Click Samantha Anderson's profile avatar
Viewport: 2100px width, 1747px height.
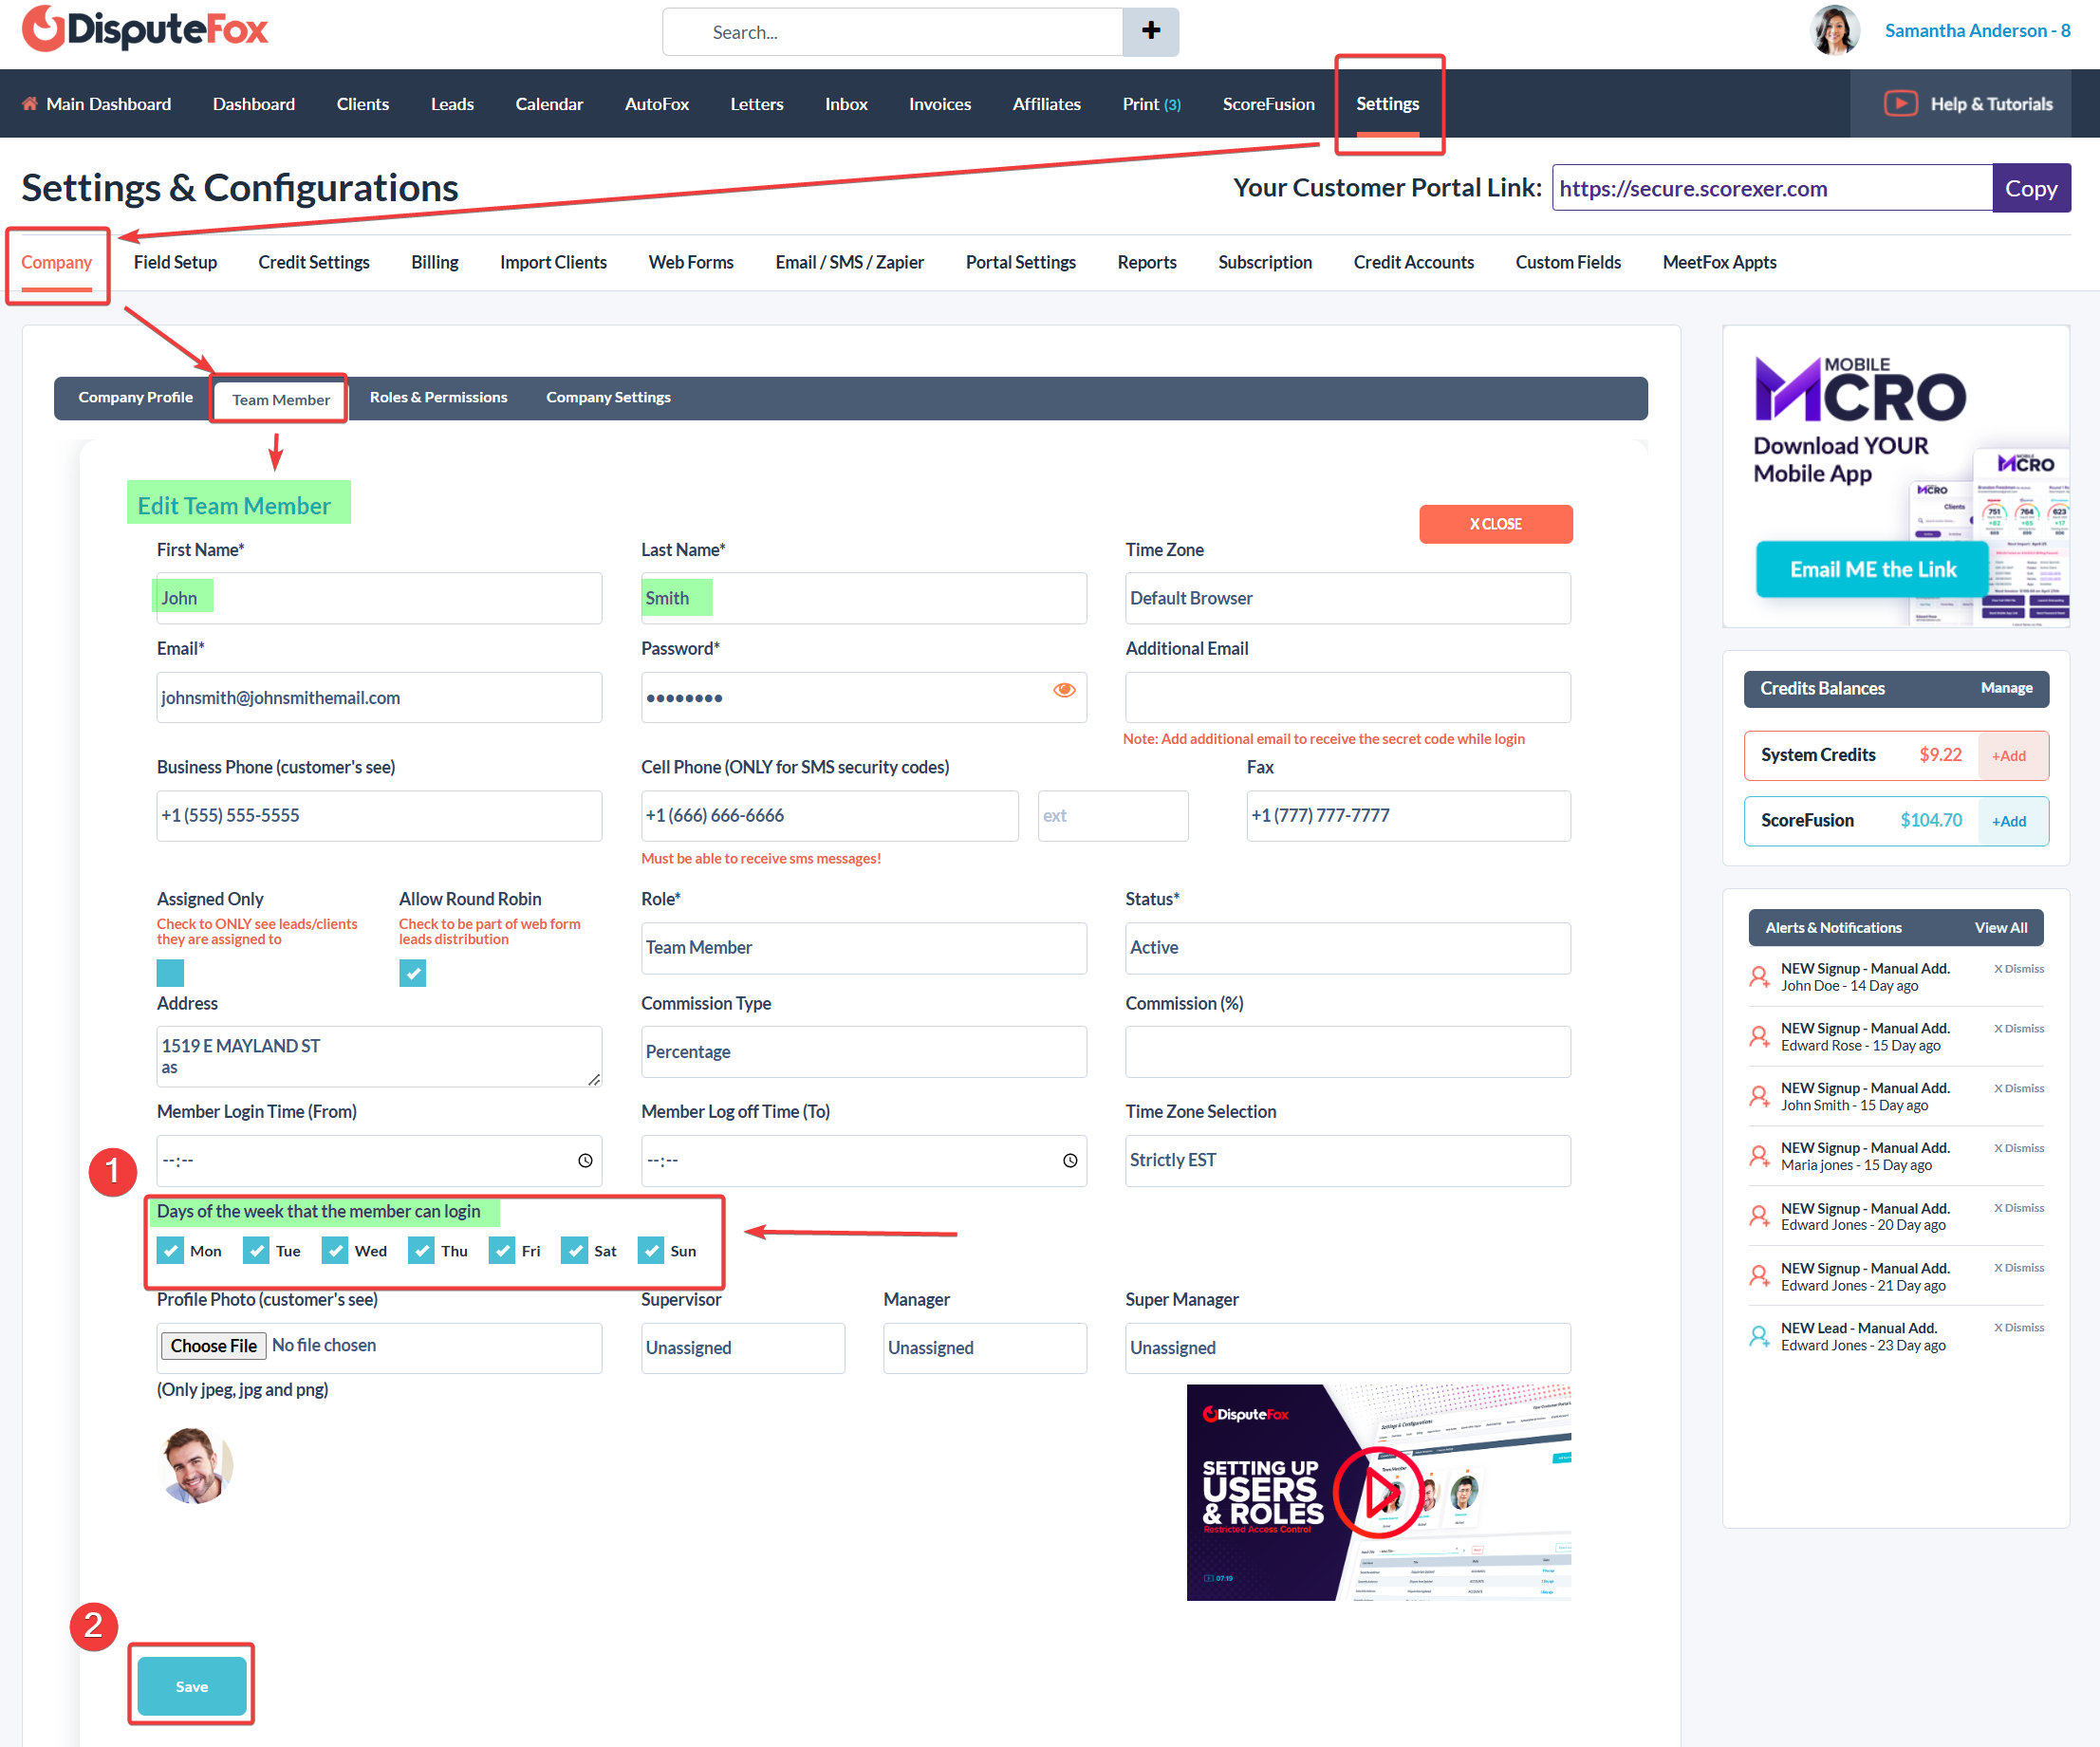(1834, 30)
